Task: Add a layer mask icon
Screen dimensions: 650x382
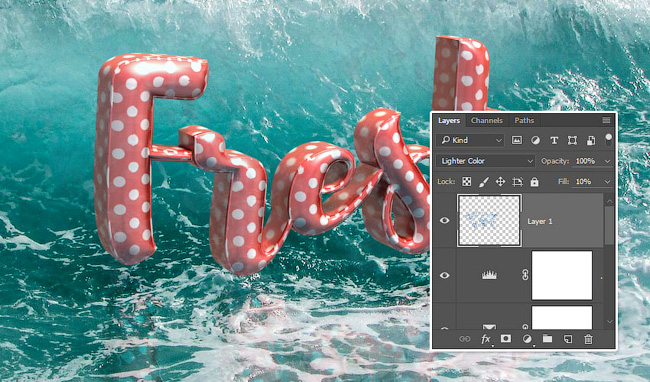Action: point(506,339)
